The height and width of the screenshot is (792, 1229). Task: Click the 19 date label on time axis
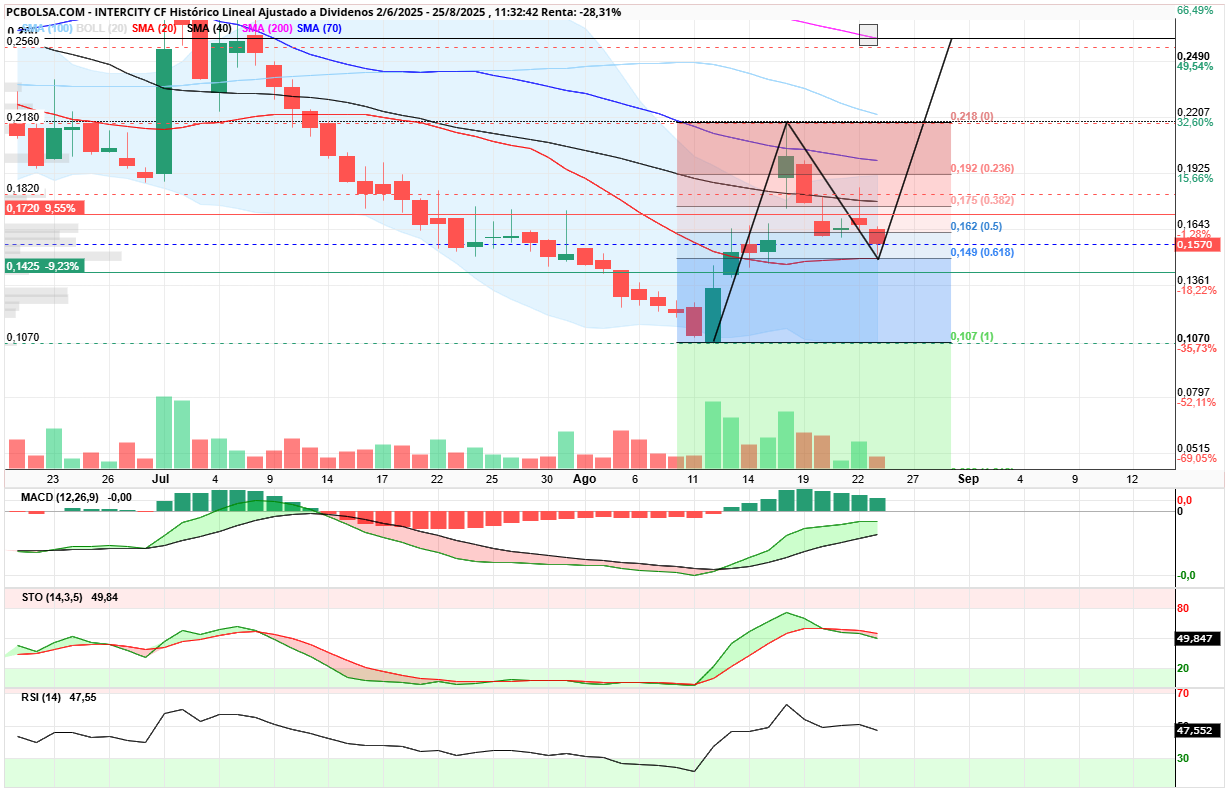pyautogui.click(x=803, y=479)
